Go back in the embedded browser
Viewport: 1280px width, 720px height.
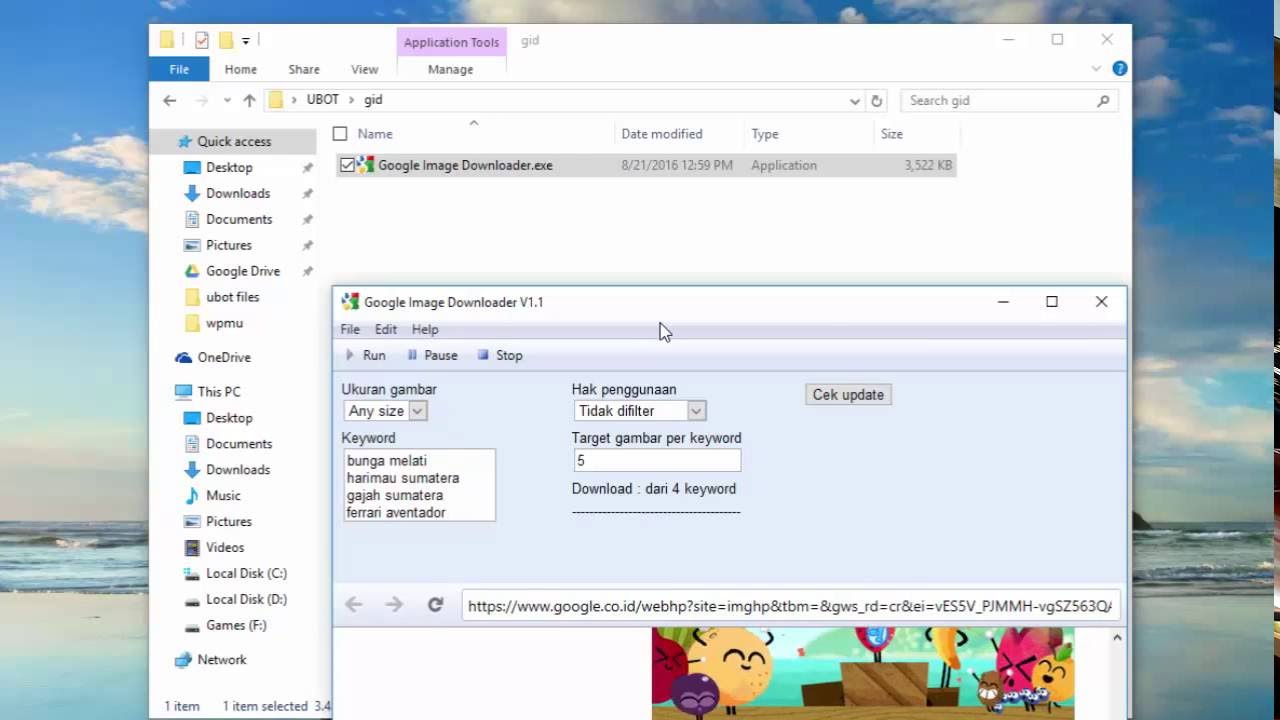point(353,604)
